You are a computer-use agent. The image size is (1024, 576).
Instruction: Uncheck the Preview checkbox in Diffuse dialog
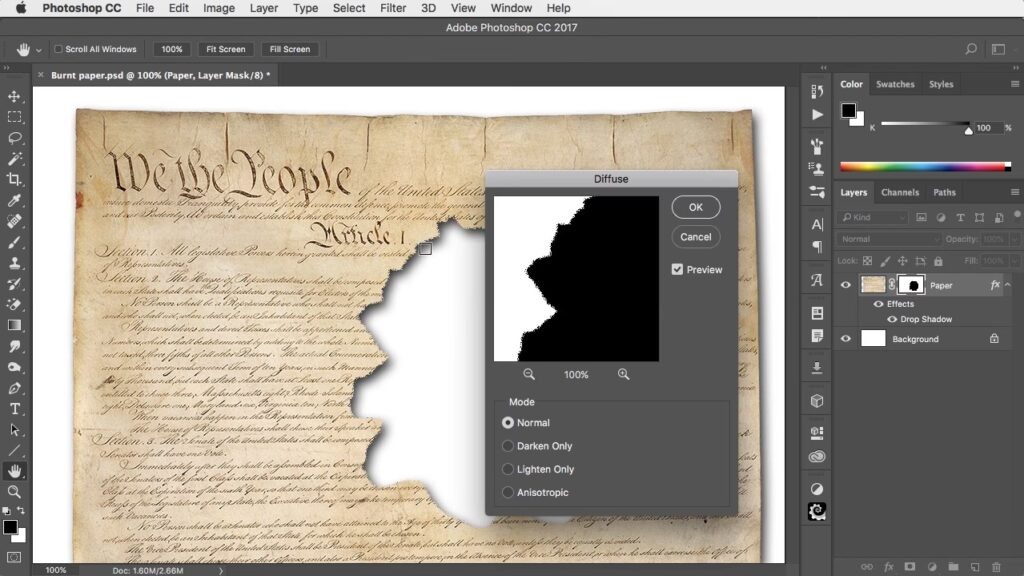click(x=677, y=269)
